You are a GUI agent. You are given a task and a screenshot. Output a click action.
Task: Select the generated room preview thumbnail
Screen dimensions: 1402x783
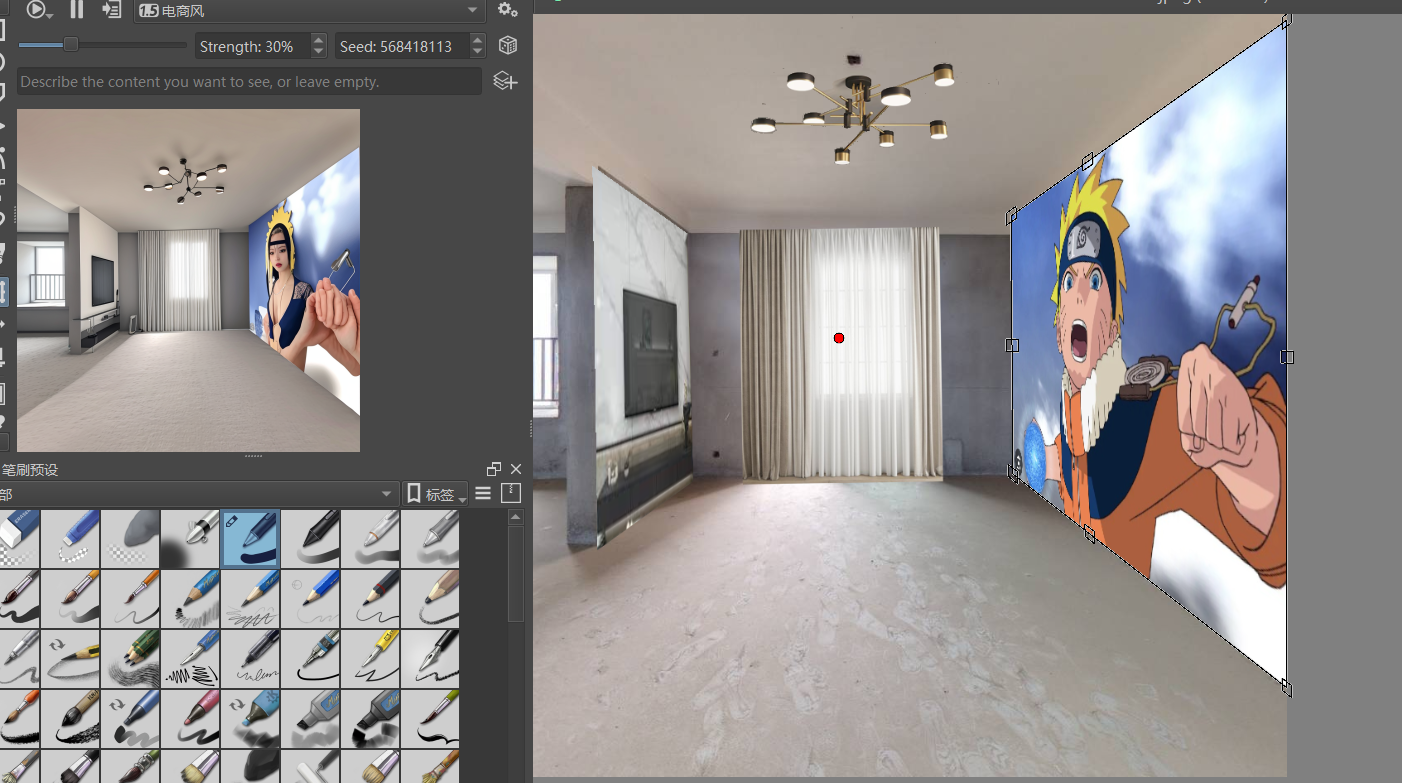point(188,280)
